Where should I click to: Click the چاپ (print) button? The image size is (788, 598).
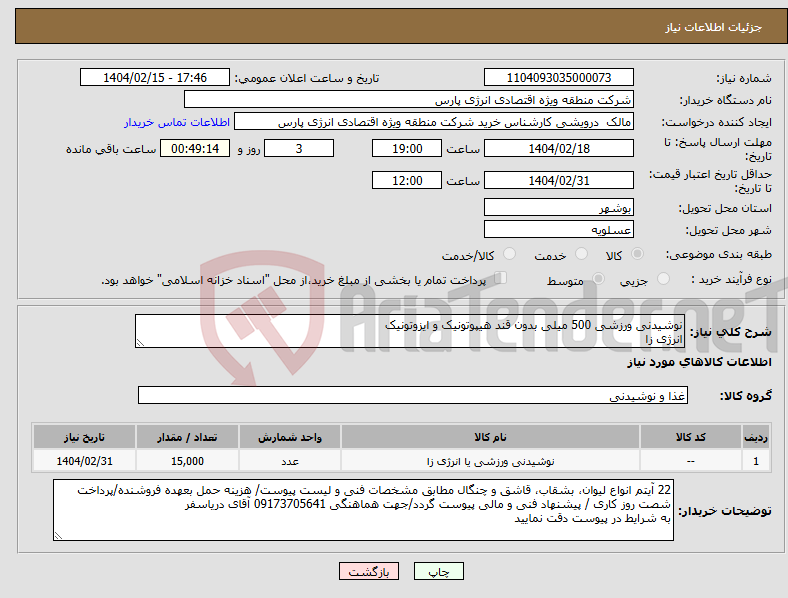(x=438, y=571)
